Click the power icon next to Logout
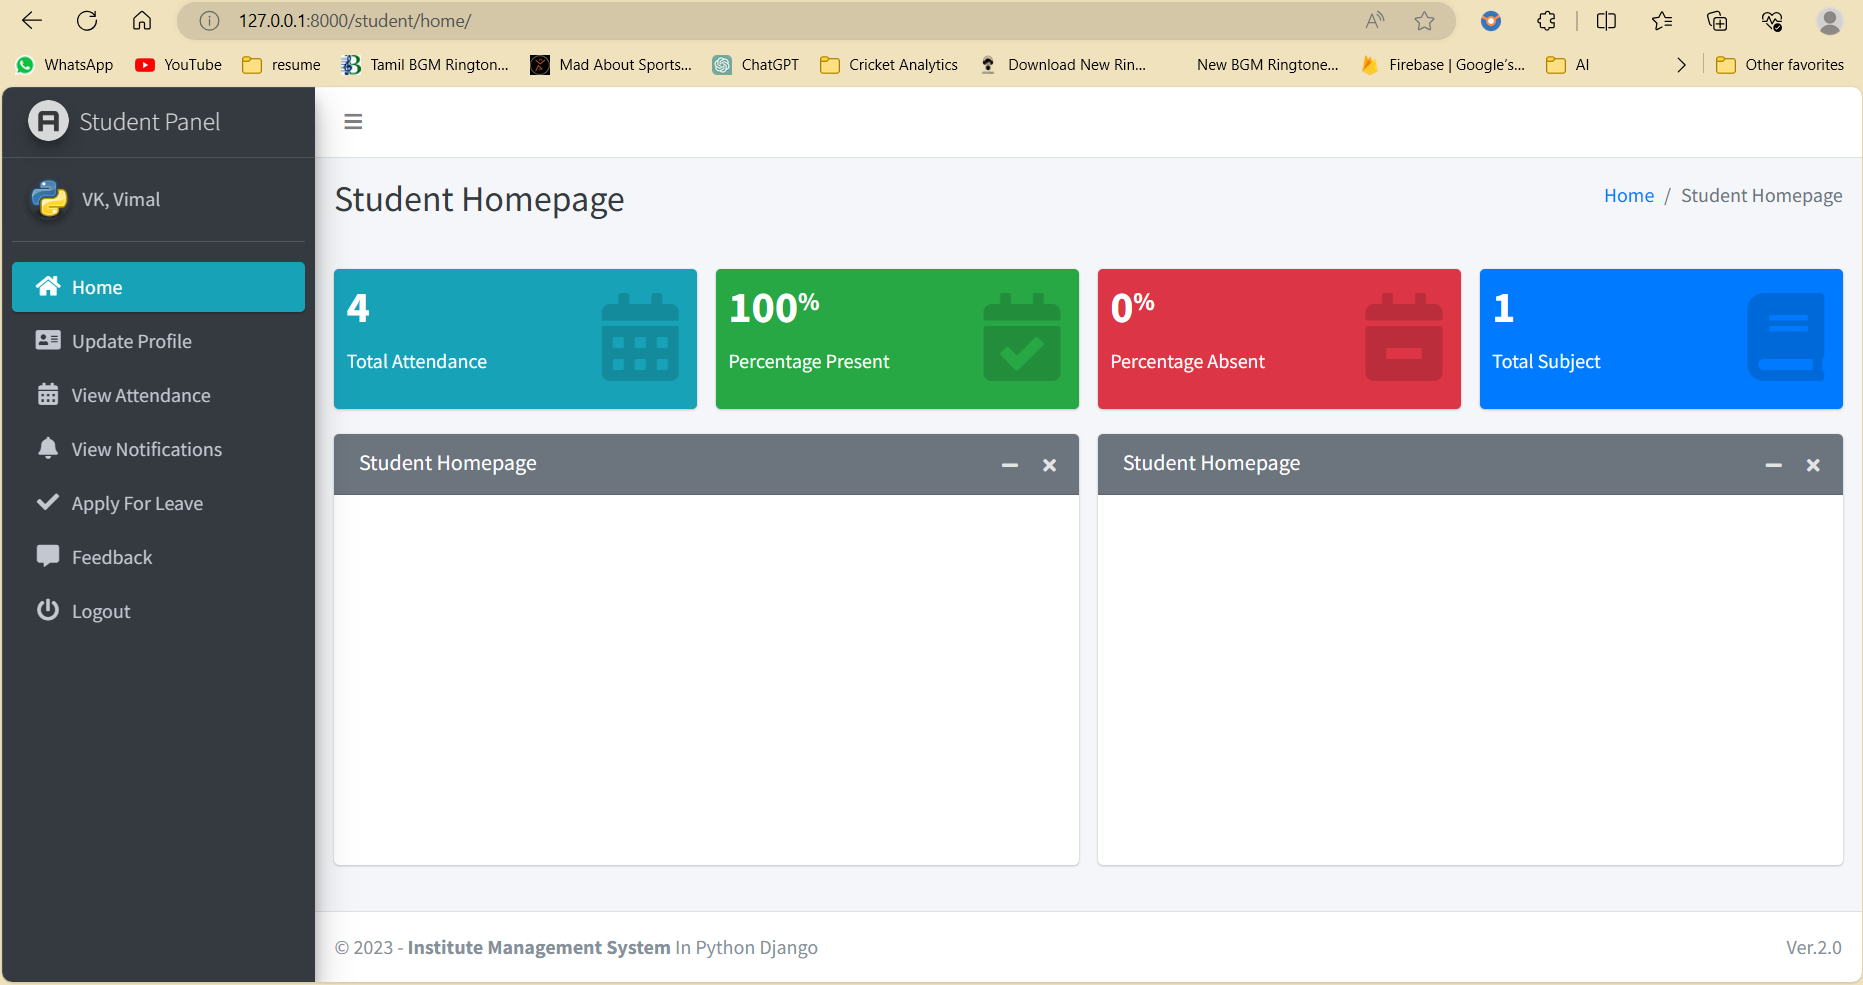 coord(48,610)
